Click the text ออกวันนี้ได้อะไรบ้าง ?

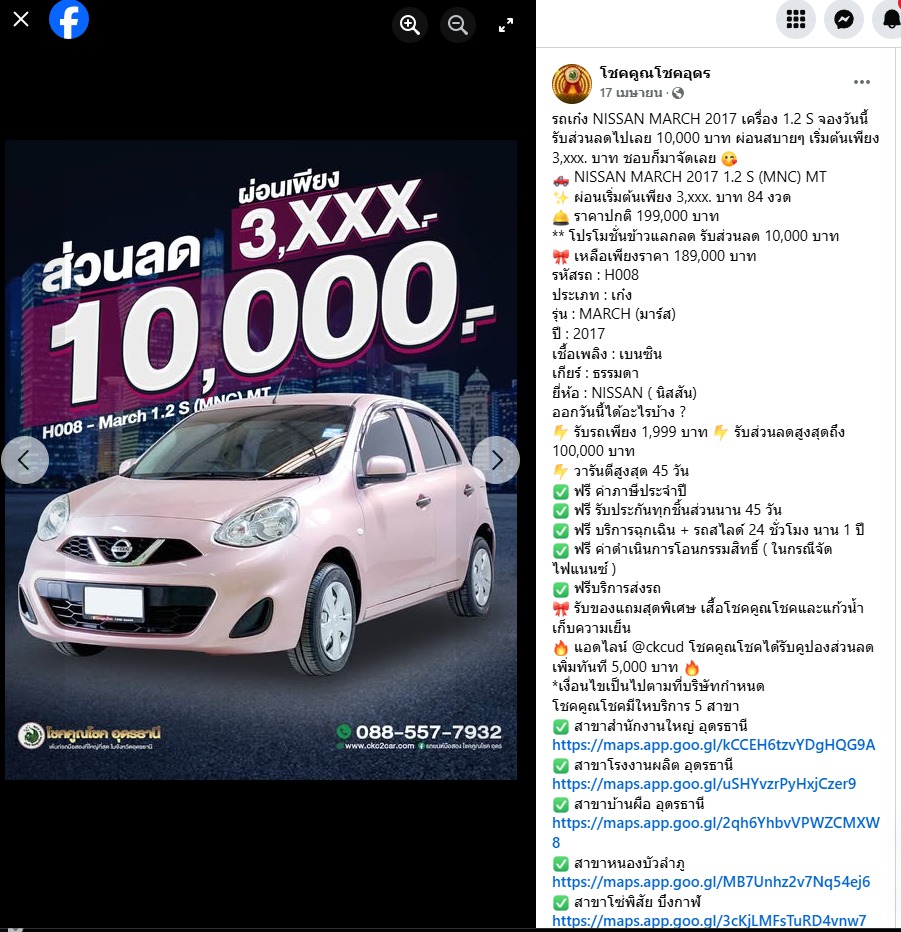point(619,412)
